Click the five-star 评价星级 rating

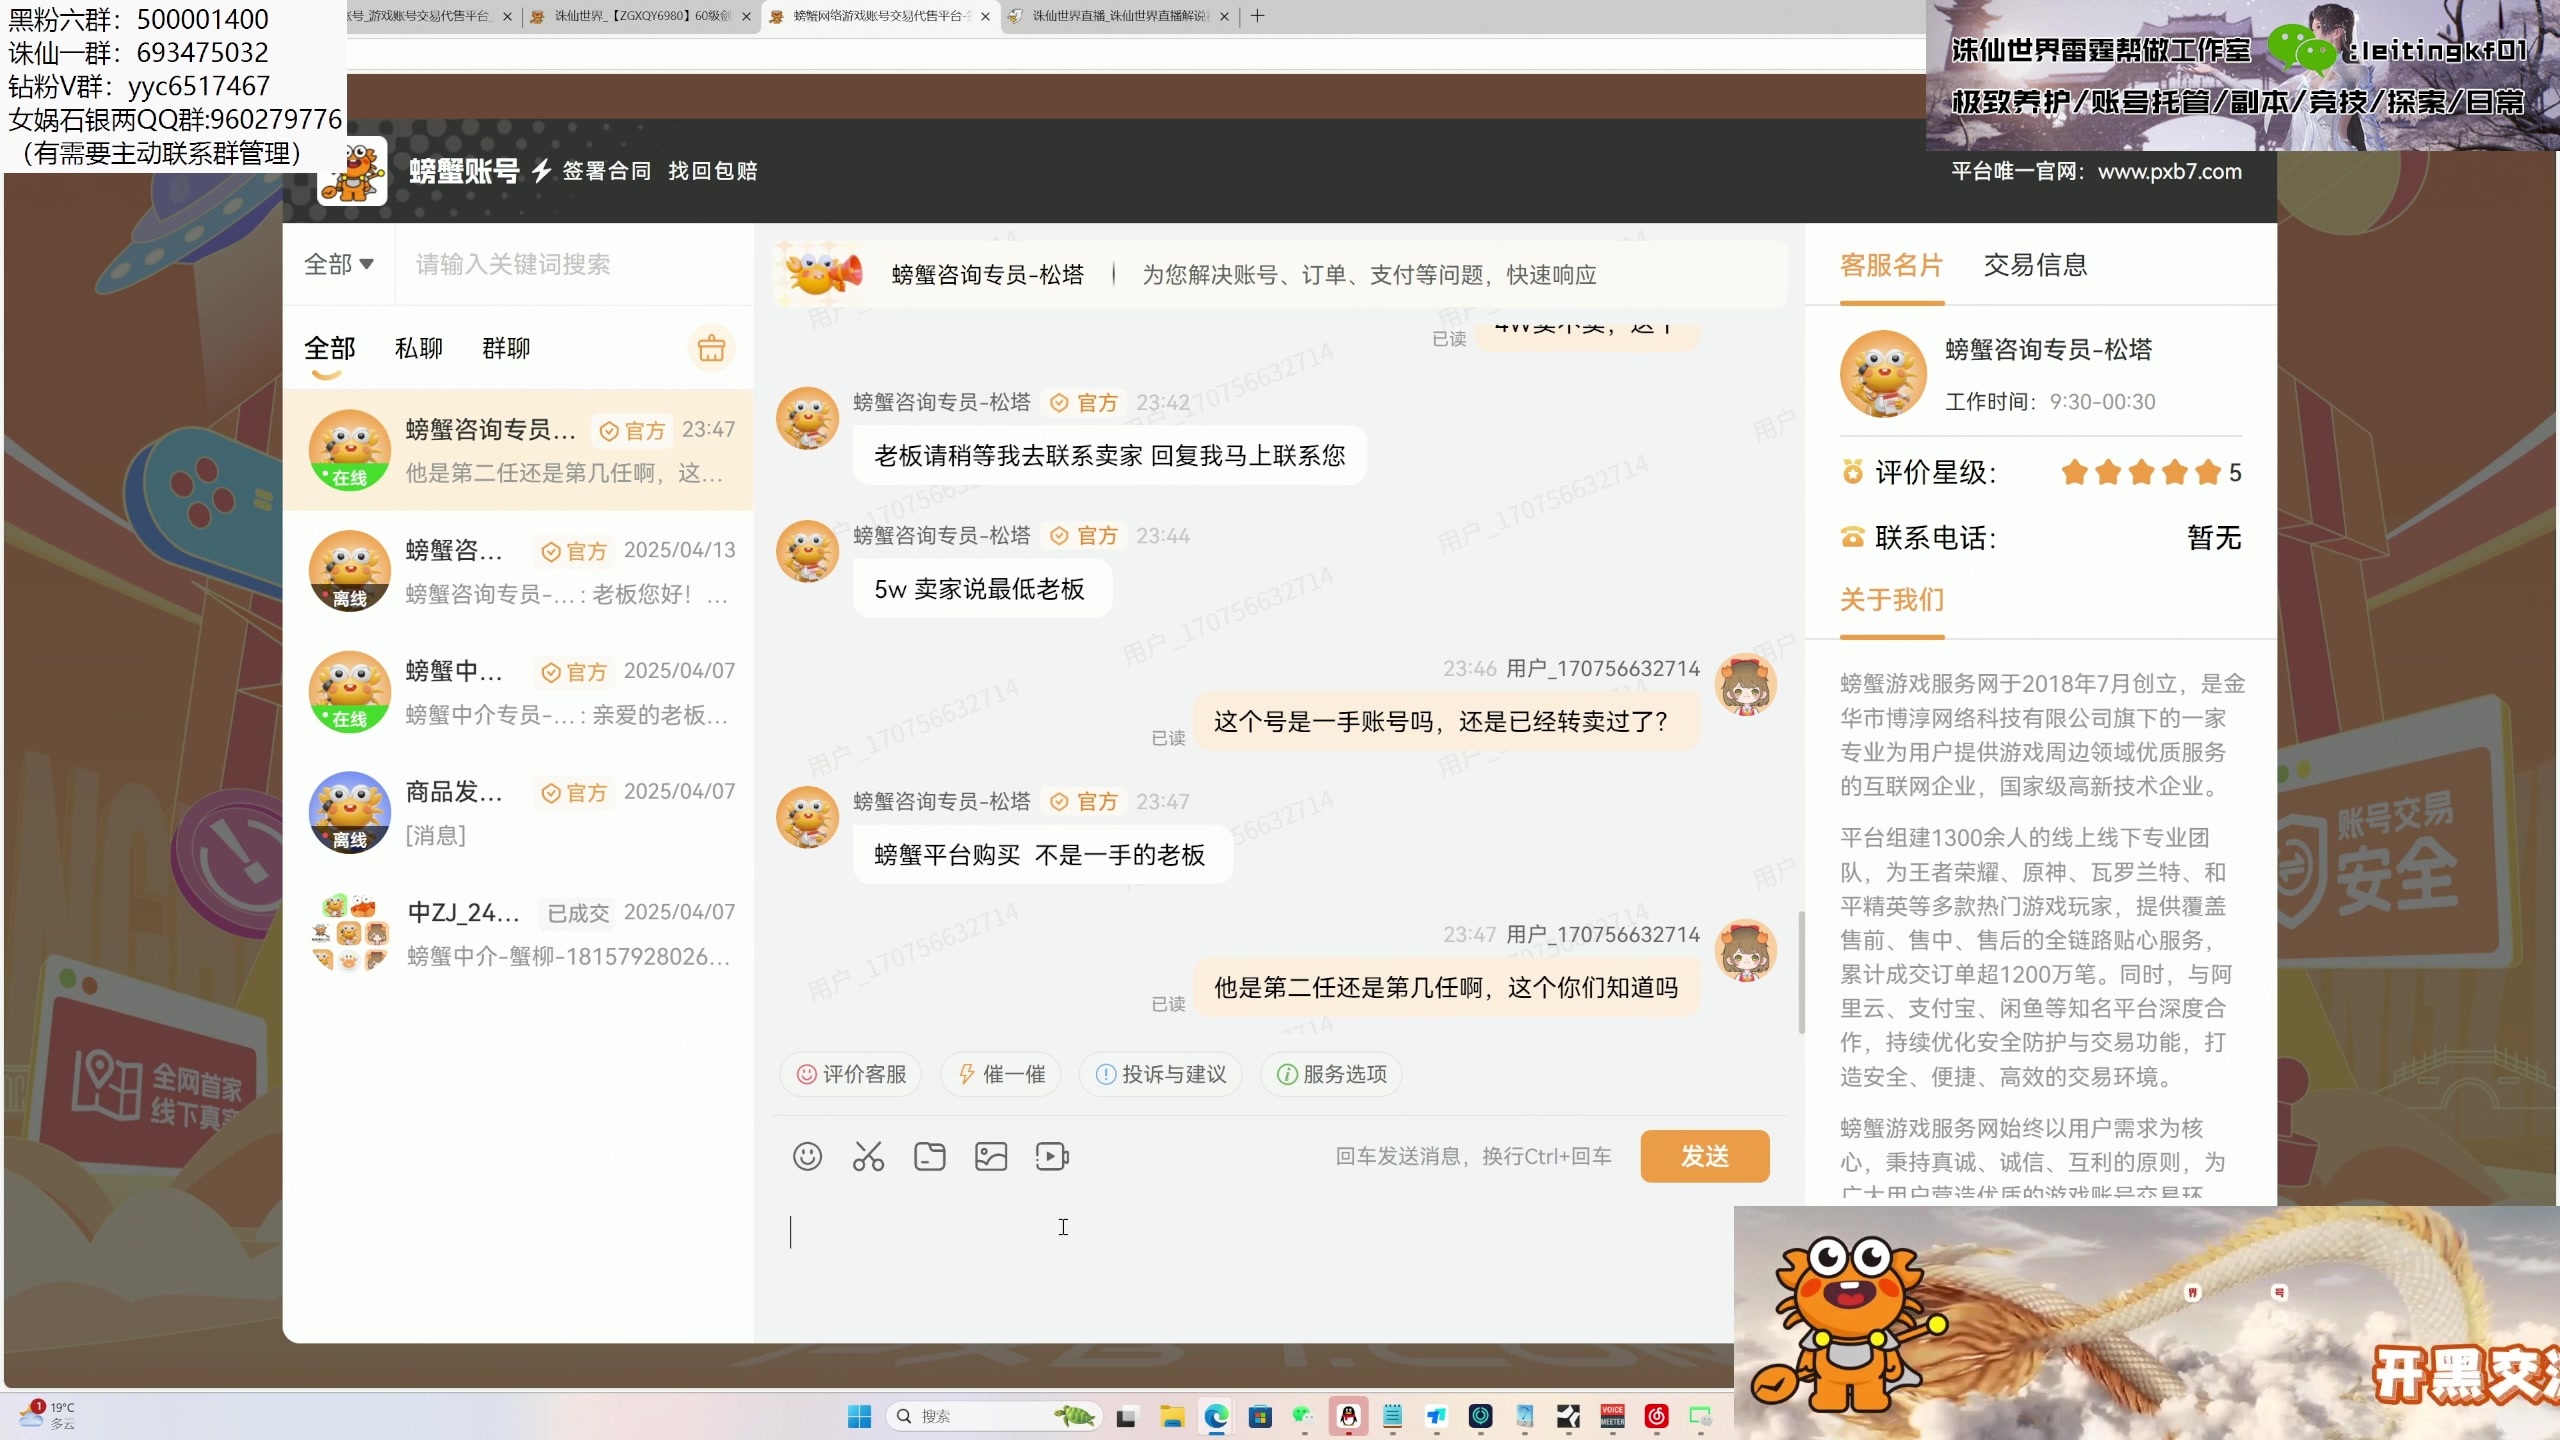(2141, 472)
